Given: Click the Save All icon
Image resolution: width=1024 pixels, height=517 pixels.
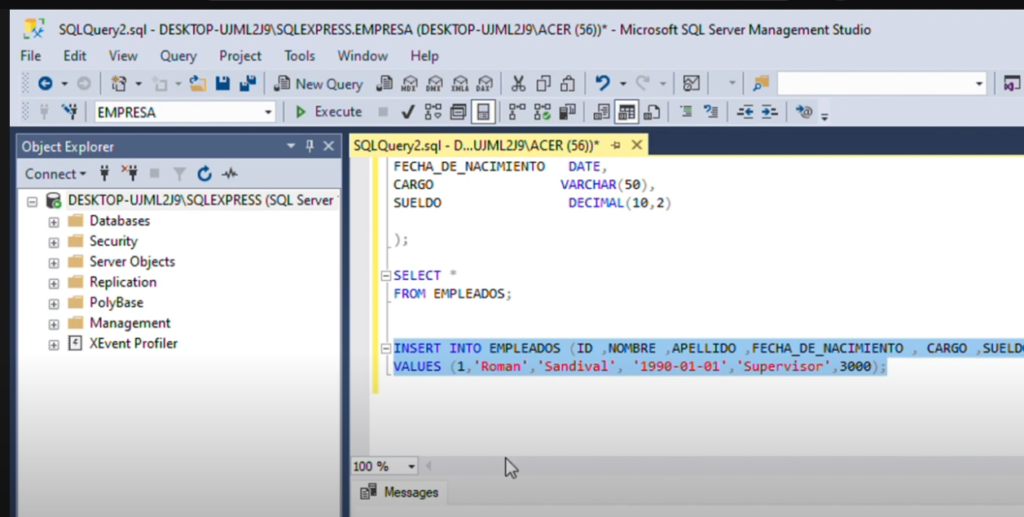Looking at the screenshot, I should (248, 84).
